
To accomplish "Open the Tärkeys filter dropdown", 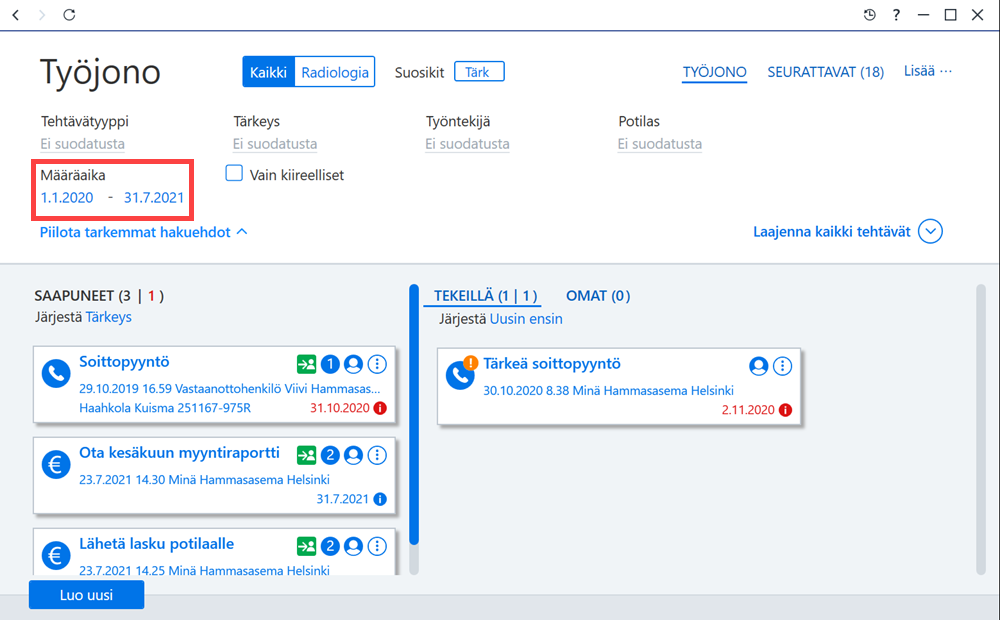I will (x=275, y=144).
